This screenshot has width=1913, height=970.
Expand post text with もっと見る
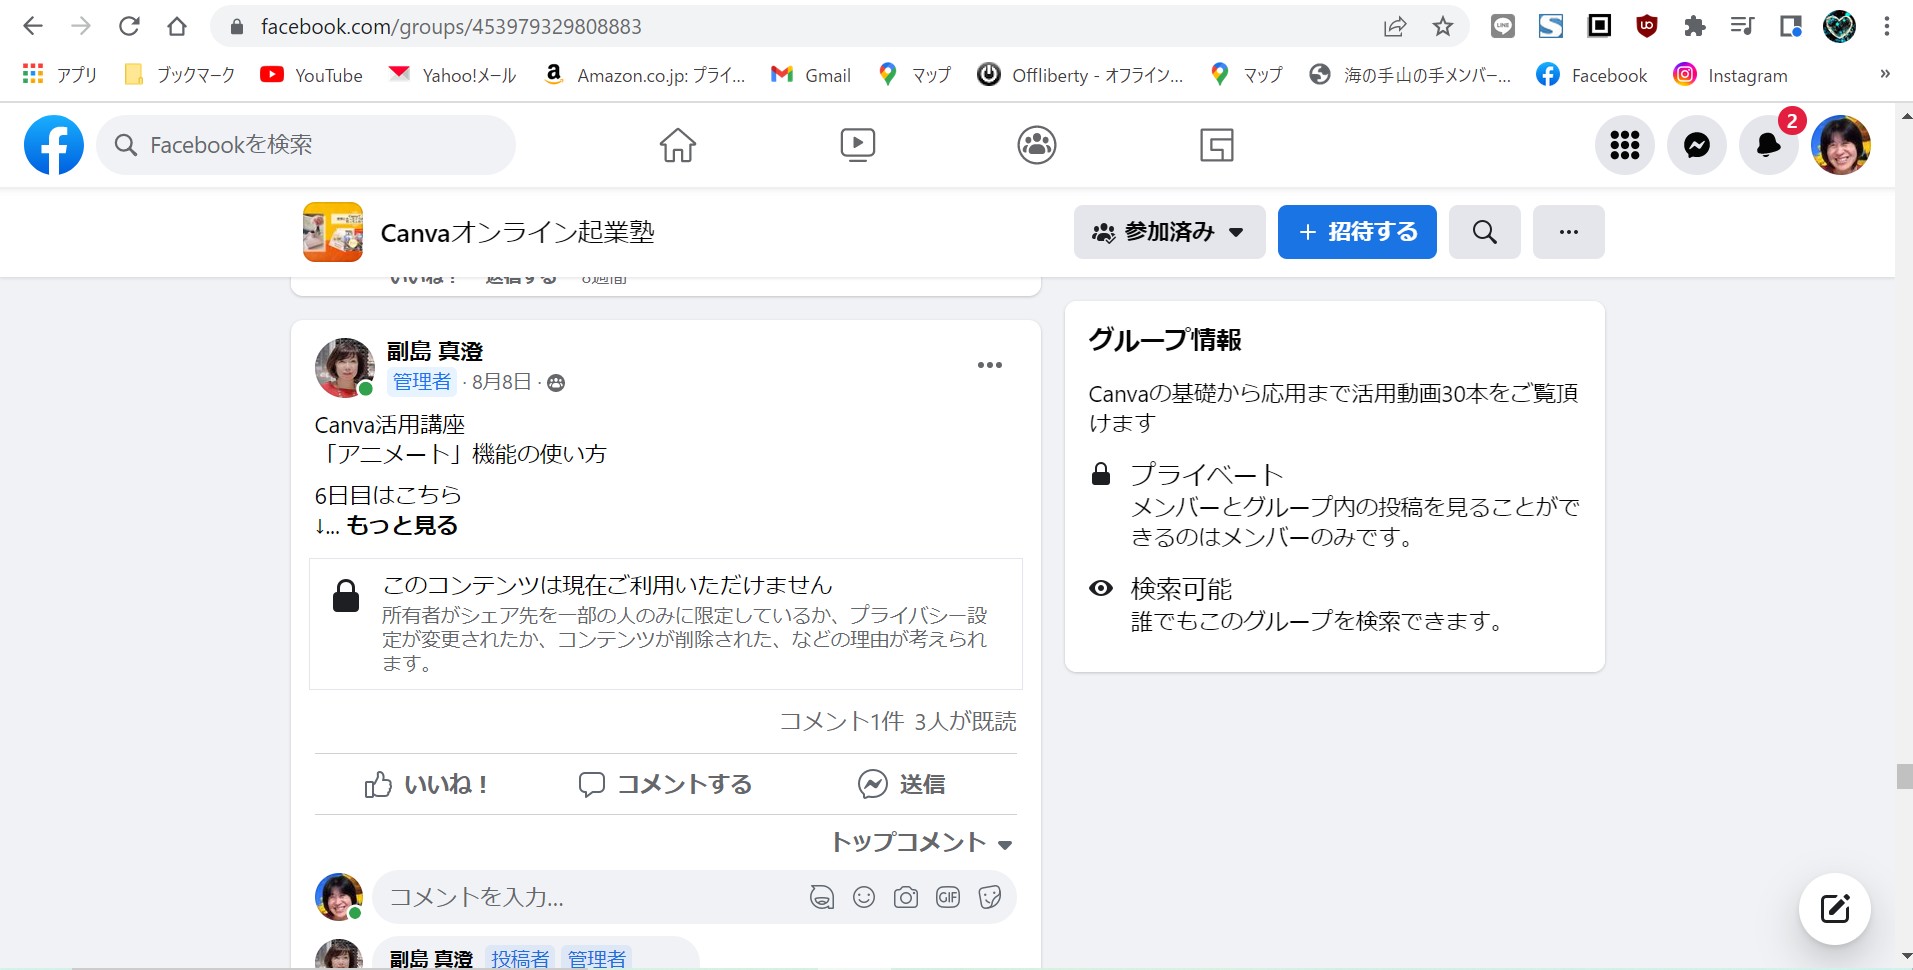[402, 526]
